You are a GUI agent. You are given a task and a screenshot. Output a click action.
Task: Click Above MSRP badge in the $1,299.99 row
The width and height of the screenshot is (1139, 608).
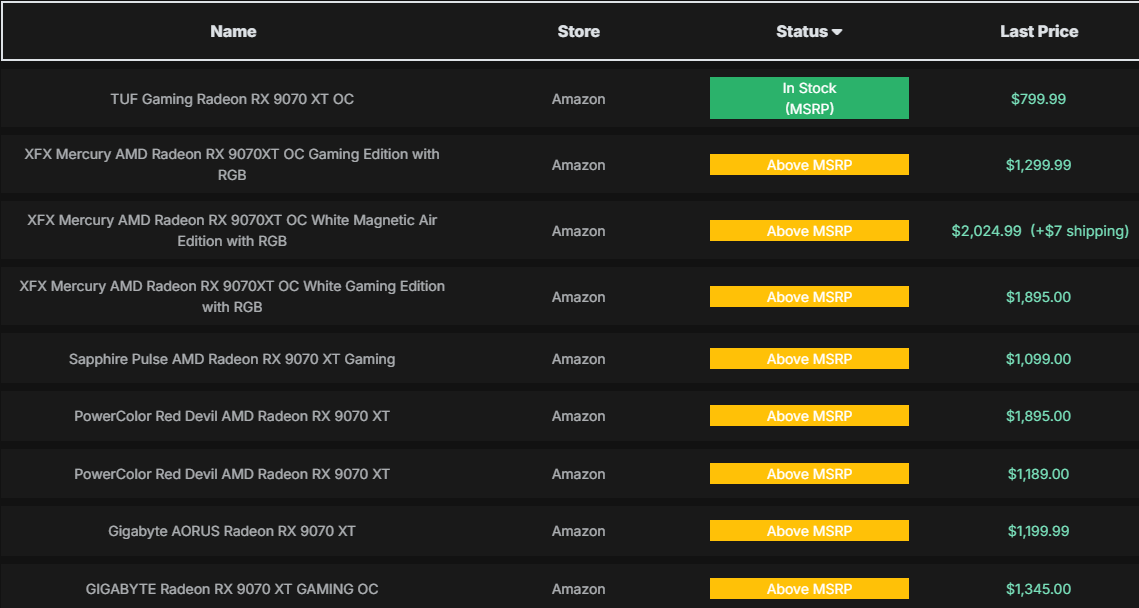point(809,165)
